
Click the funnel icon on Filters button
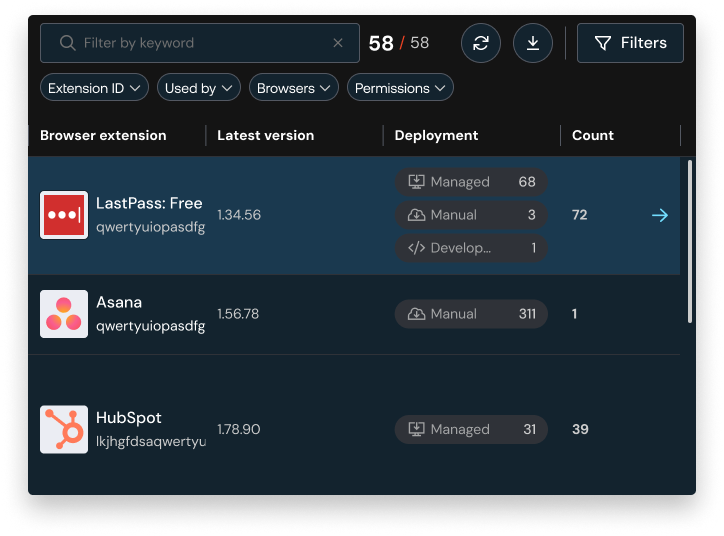click(603, 43)
